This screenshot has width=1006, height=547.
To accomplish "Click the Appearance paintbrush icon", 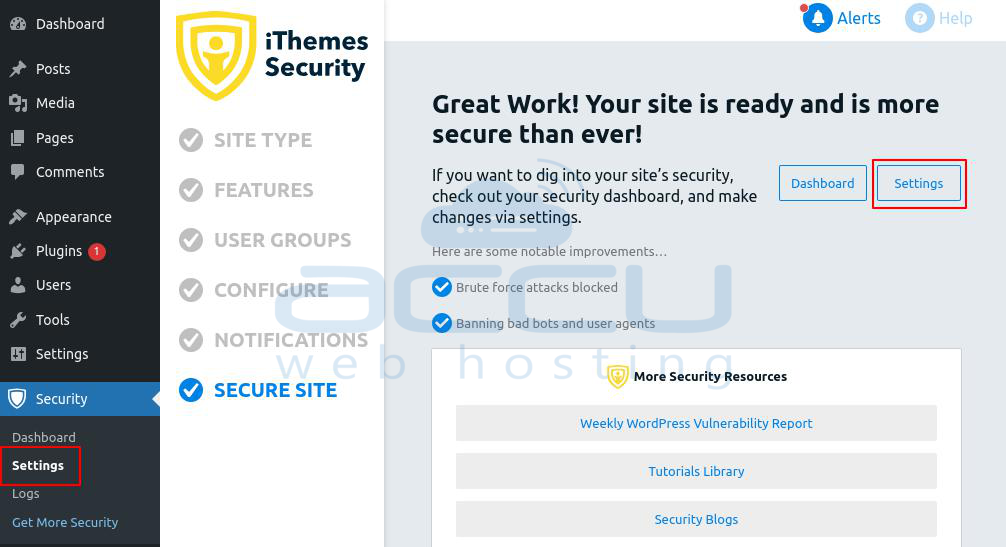I will (18, 217).
